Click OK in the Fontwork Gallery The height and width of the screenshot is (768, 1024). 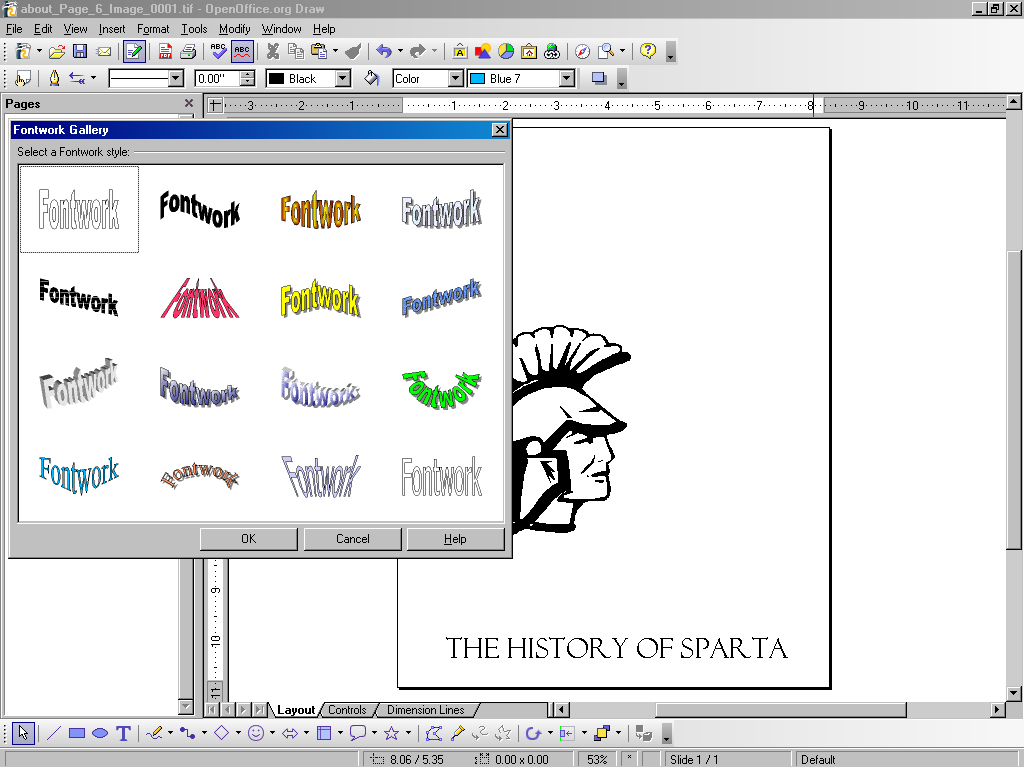[248, 539]
